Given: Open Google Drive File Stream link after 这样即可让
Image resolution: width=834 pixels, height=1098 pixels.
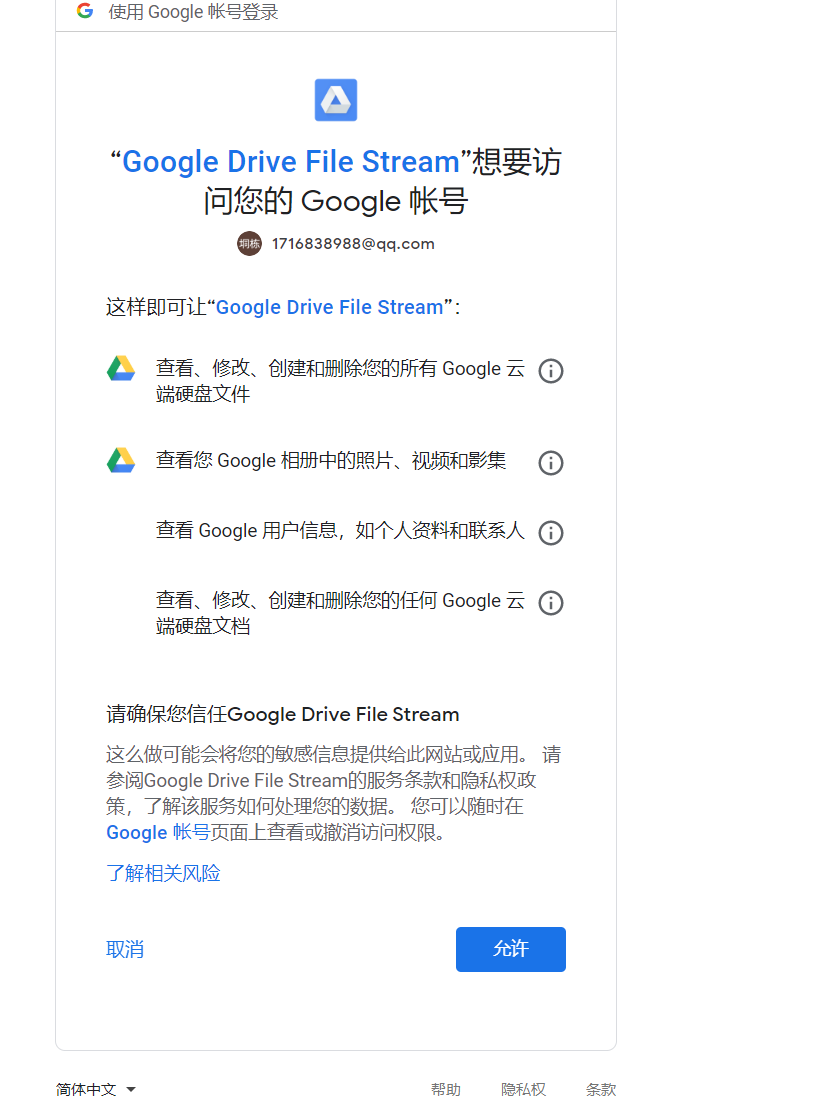Looking at the screenshot, I should pyautogui.click(x=329, y=307).
